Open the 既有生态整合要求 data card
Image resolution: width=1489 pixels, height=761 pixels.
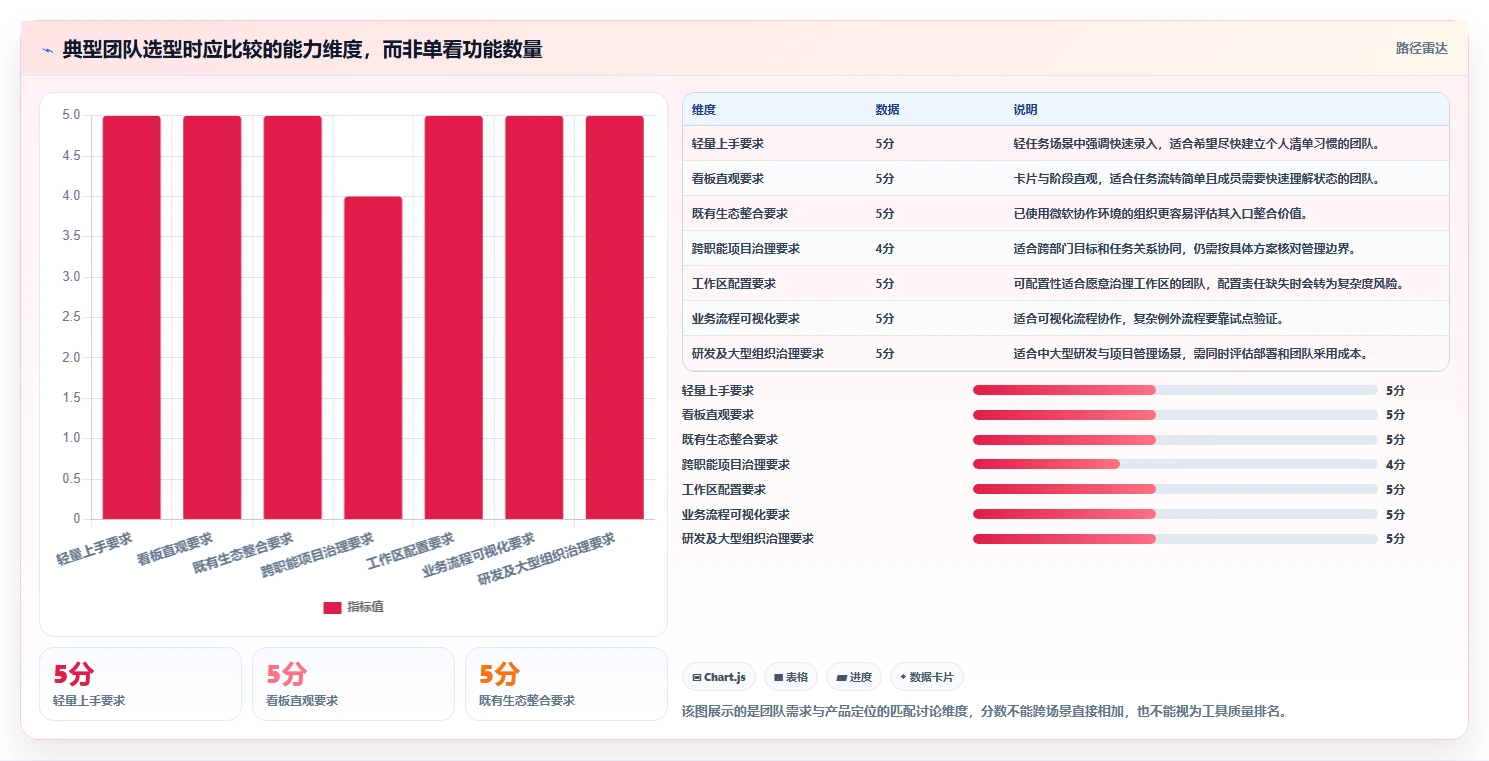click(566, 684)
